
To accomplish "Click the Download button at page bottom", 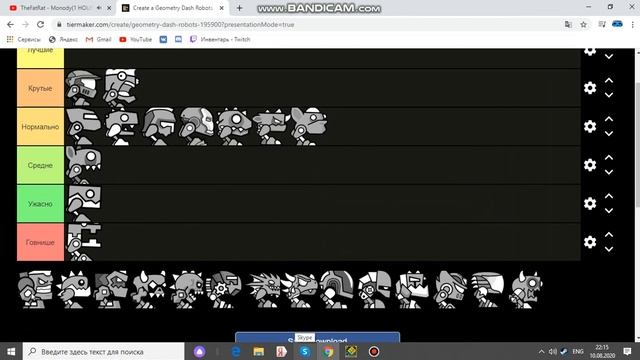I will coord(317,338).
